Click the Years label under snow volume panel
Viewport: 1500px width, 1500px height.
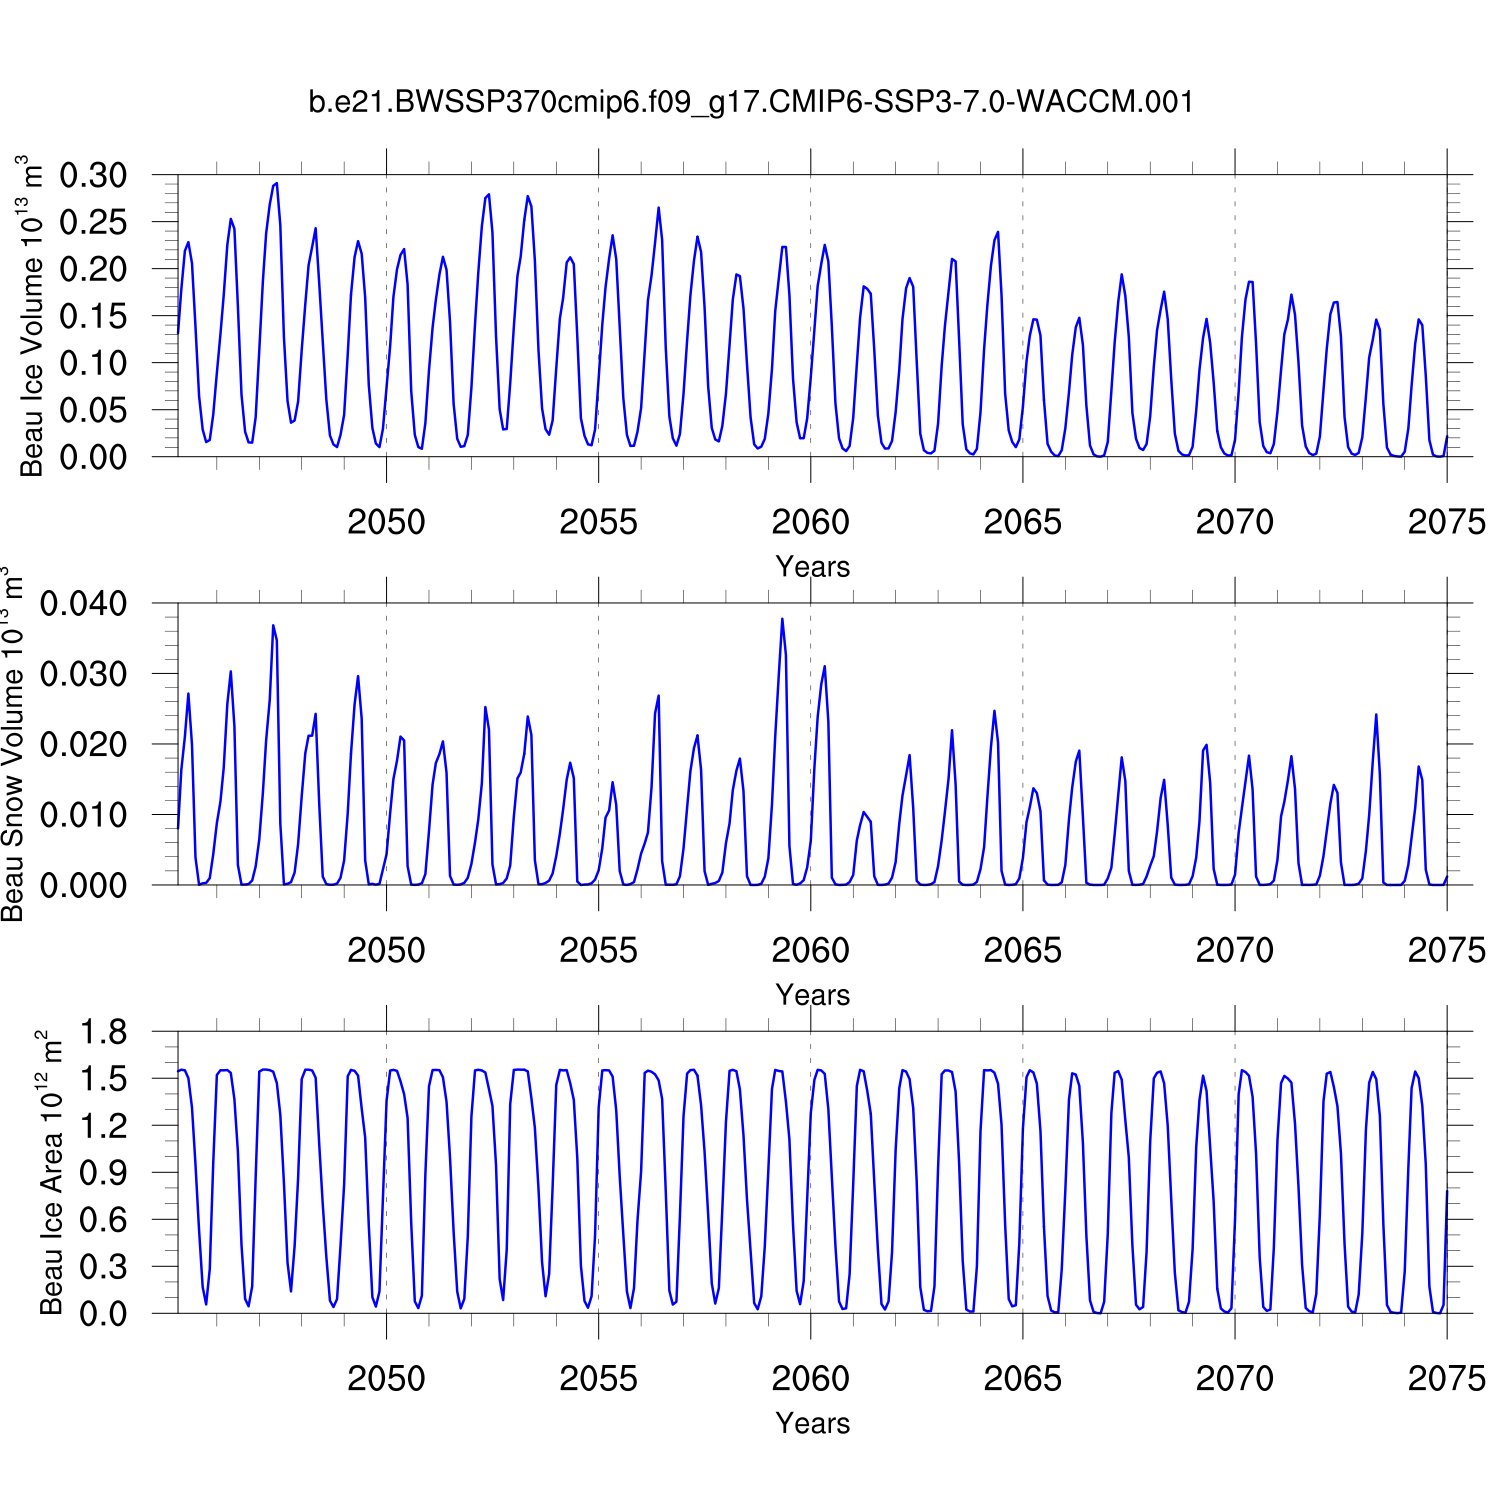[x=812, y=995]
